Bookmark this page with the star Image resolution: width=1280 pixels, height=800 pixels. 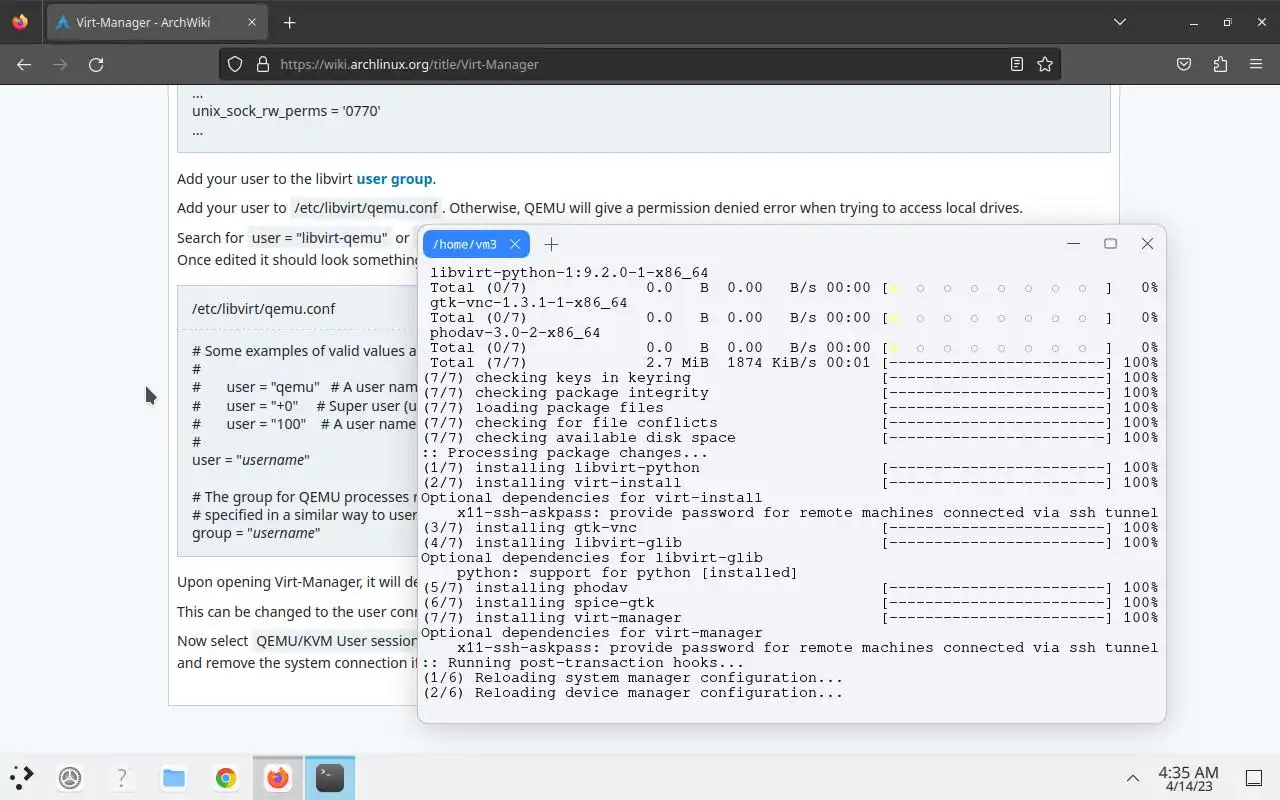tap(1045, 64)
